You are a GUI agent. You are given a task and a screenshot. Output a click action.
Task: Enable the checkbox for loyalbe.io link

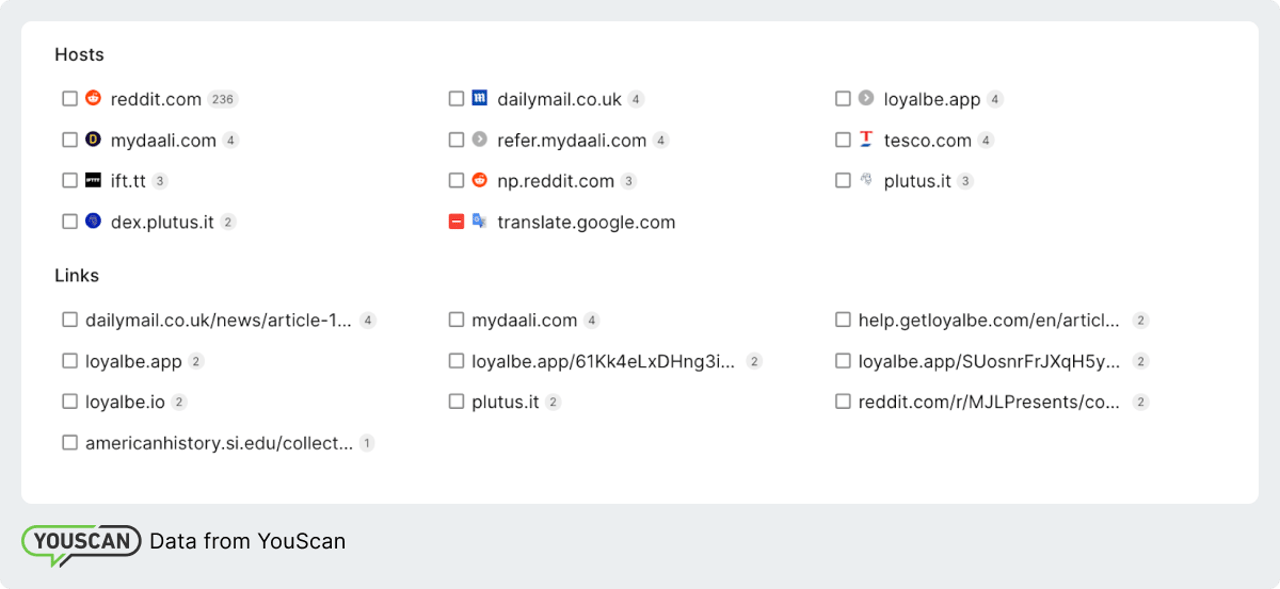69,401
